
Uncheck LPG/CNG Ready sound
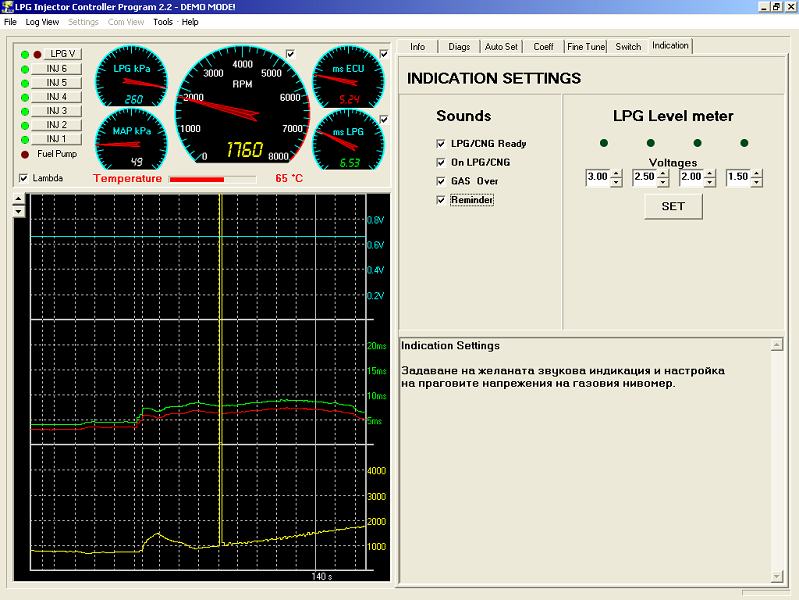click(441, 144)
